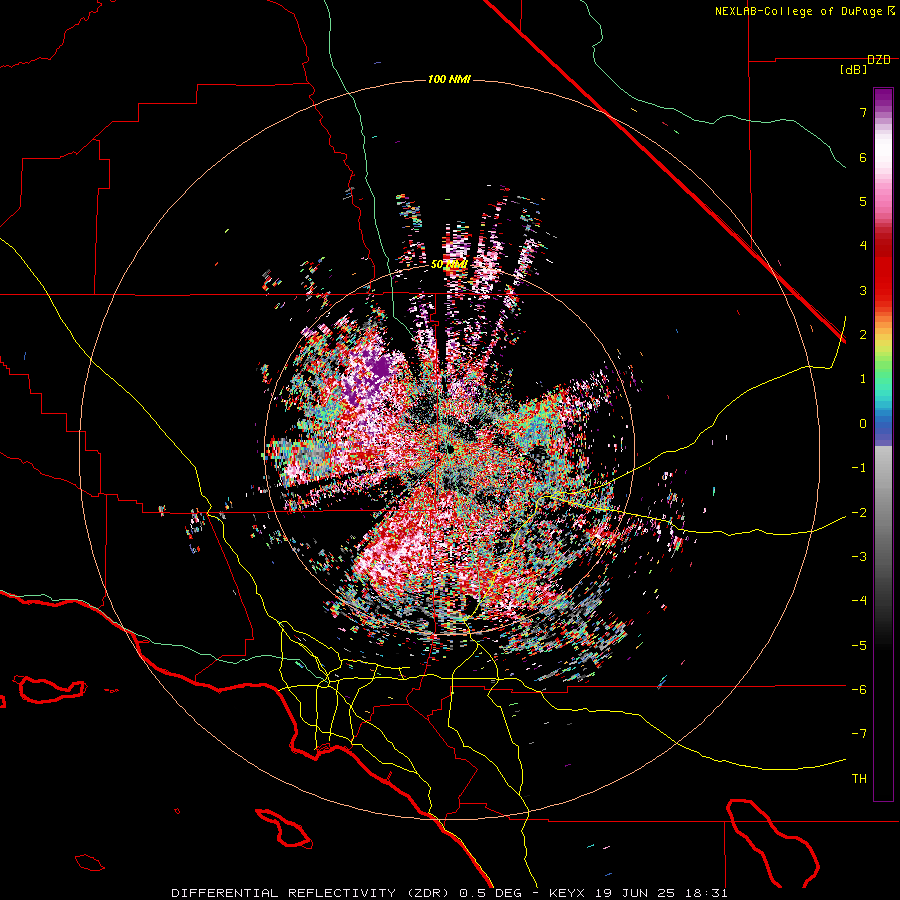The width and height of the screenshot is (900, 900).
Task: Click the 100 NMI range ring label
Action: point(449,79)
